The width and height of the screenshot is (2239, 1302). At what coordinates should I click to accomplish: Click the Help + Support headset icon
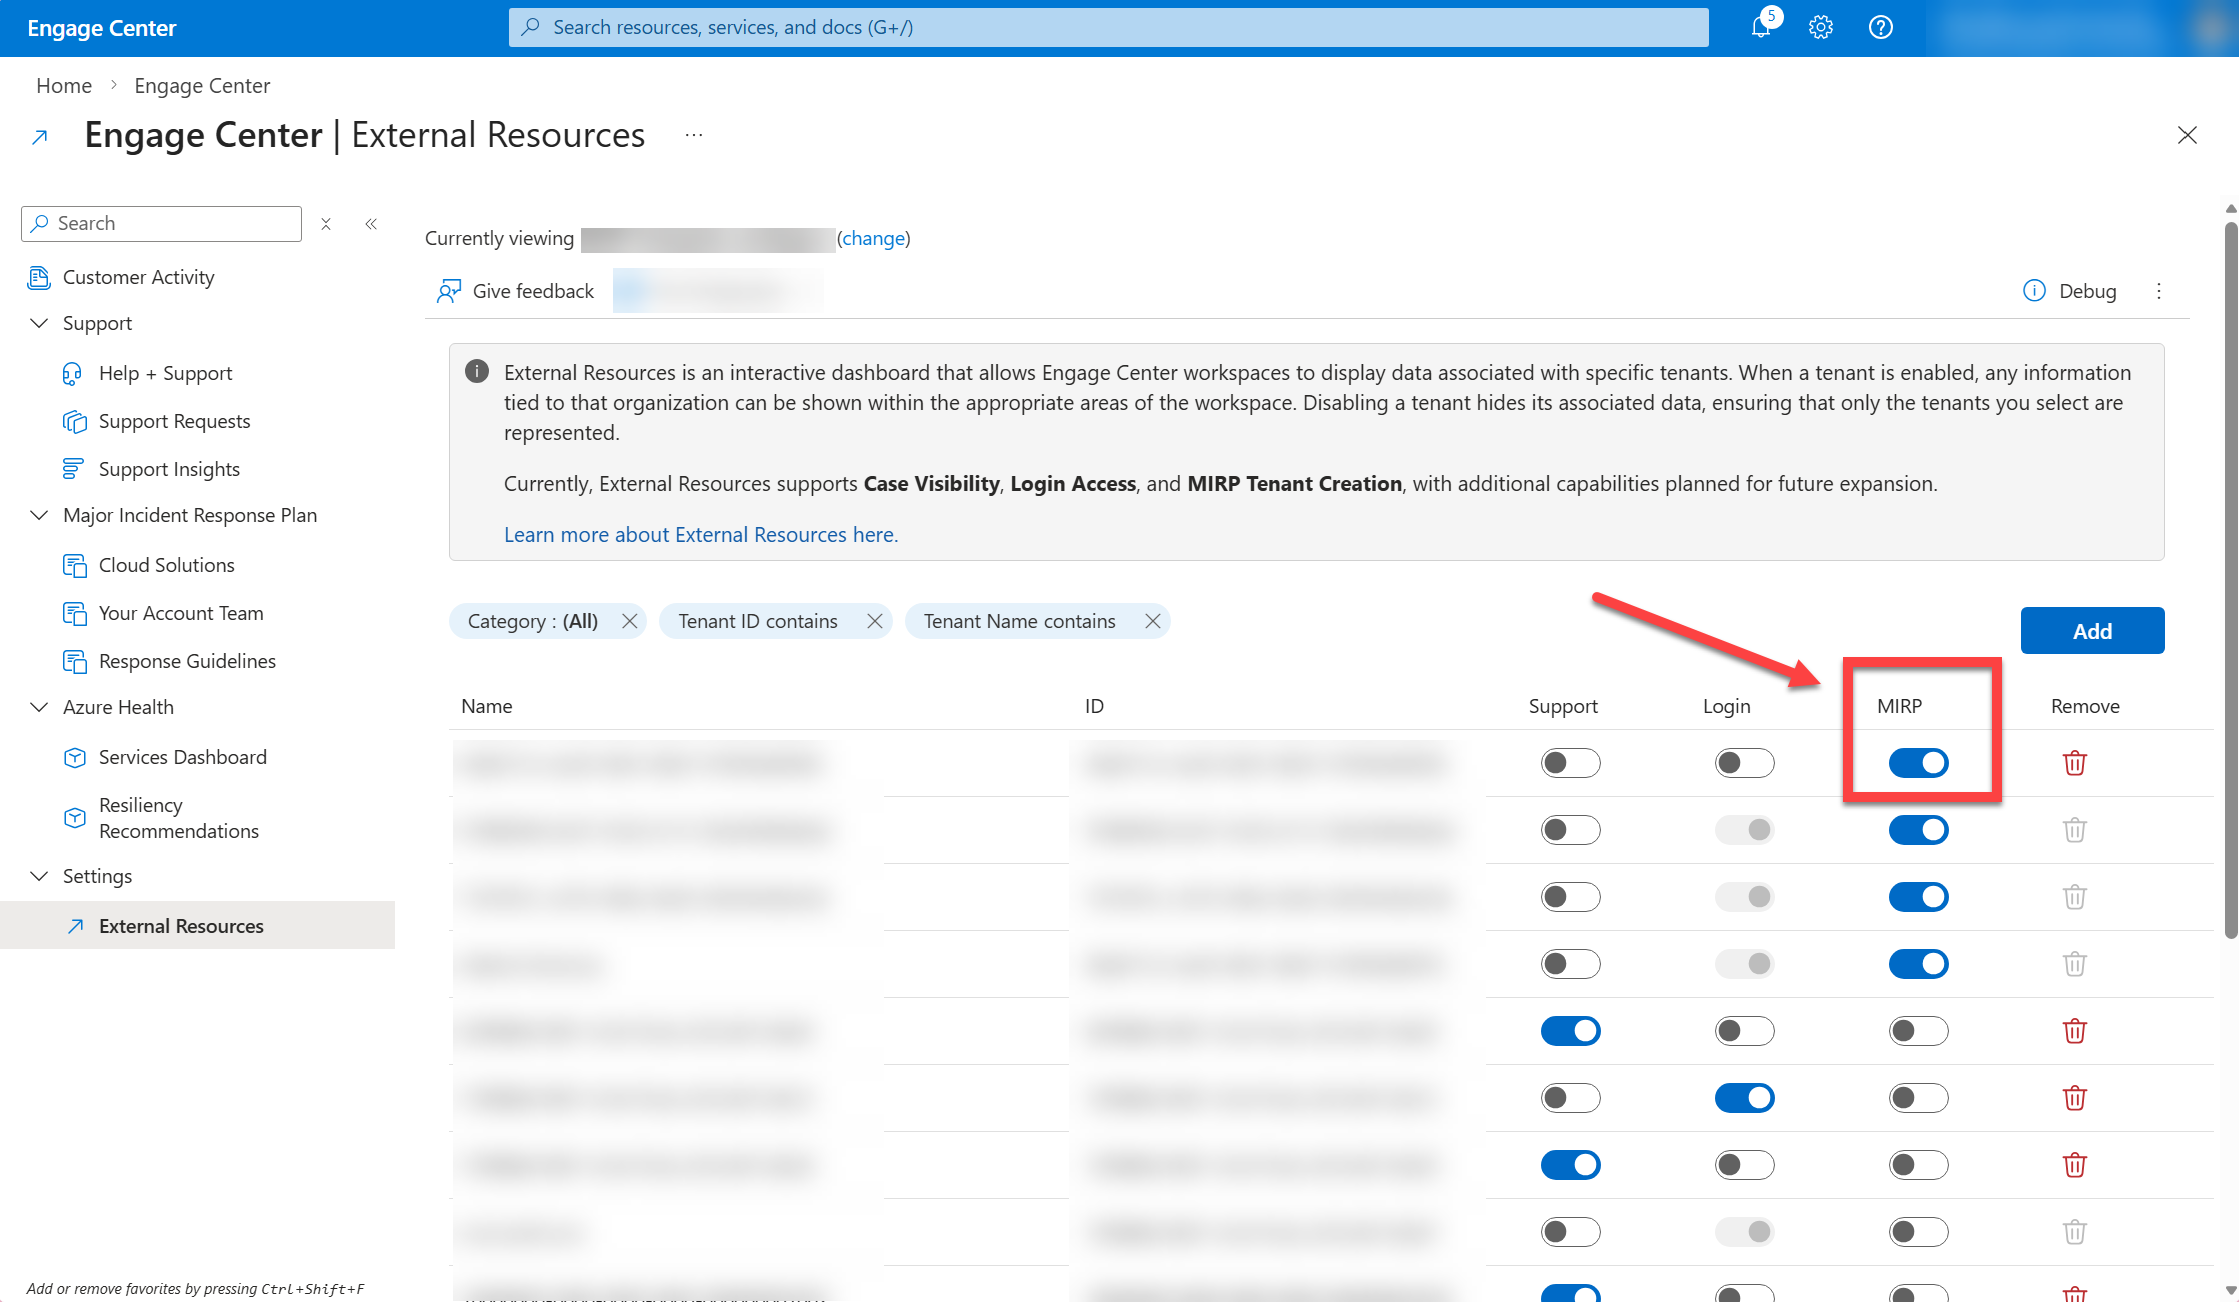click(x=73, y=373)
